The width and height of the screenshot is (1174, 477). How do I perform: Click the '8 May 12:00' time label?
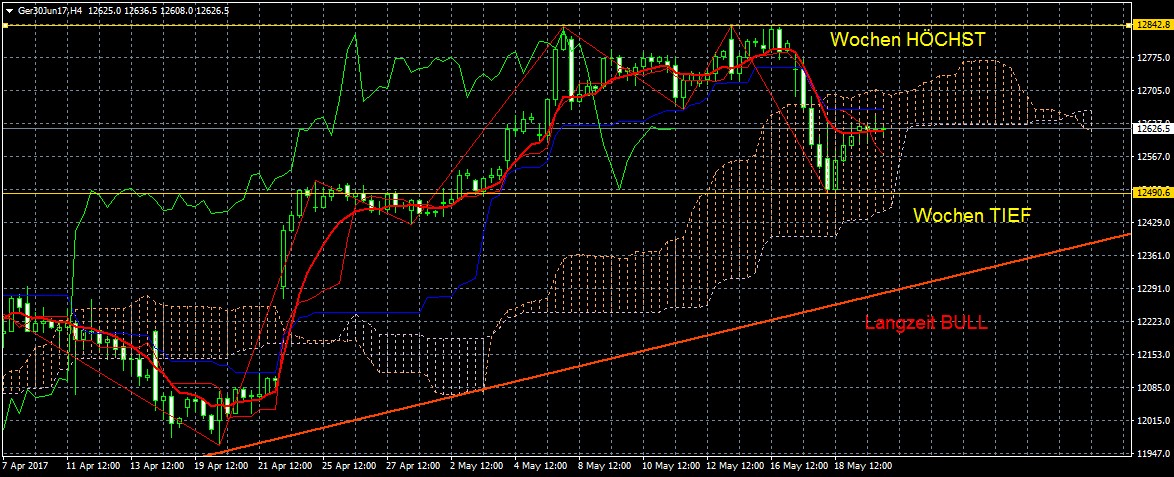tap(607, 466)
